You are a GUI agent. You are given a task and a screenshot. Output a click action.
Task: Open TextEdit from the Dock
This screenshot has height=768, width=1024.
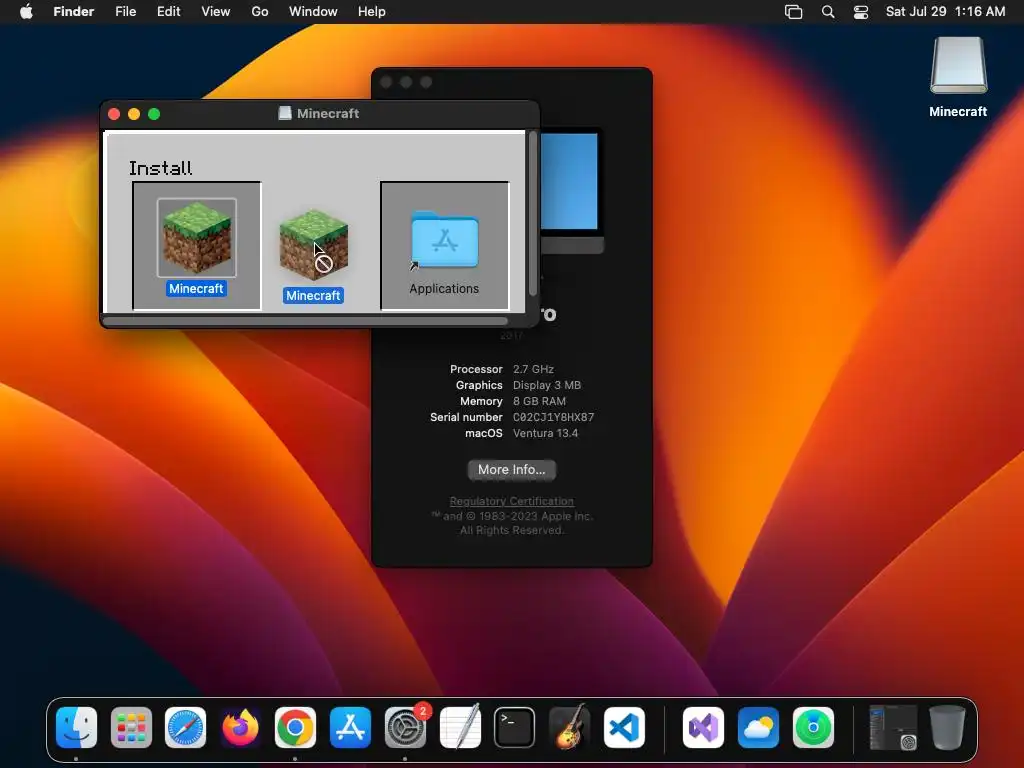tap(460, 727)
